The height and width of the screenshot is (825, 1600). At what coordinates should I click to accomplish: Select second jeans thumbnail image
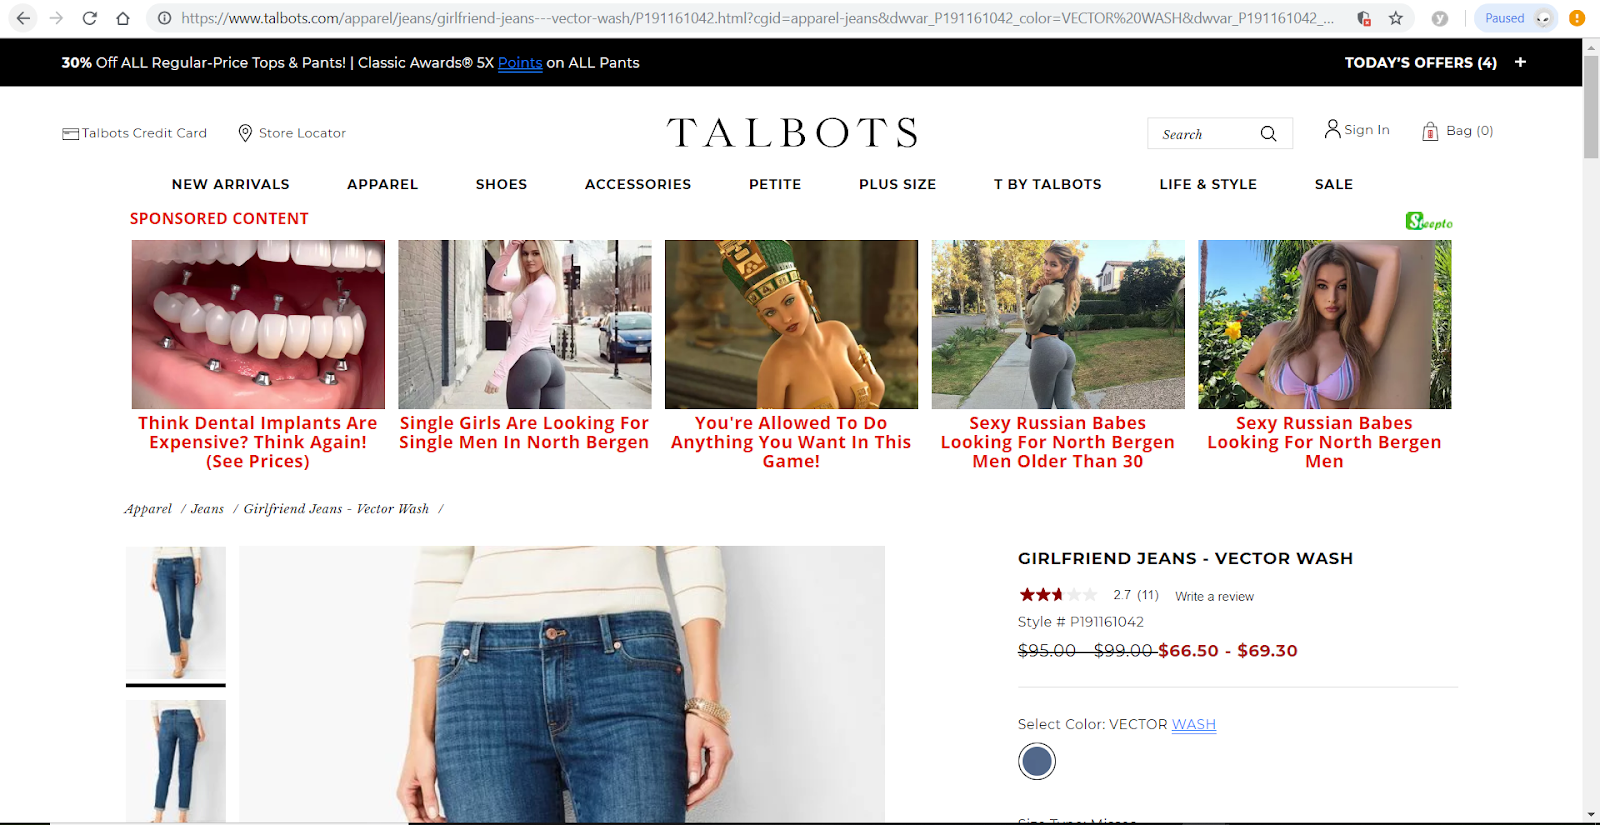coord(176,761)
